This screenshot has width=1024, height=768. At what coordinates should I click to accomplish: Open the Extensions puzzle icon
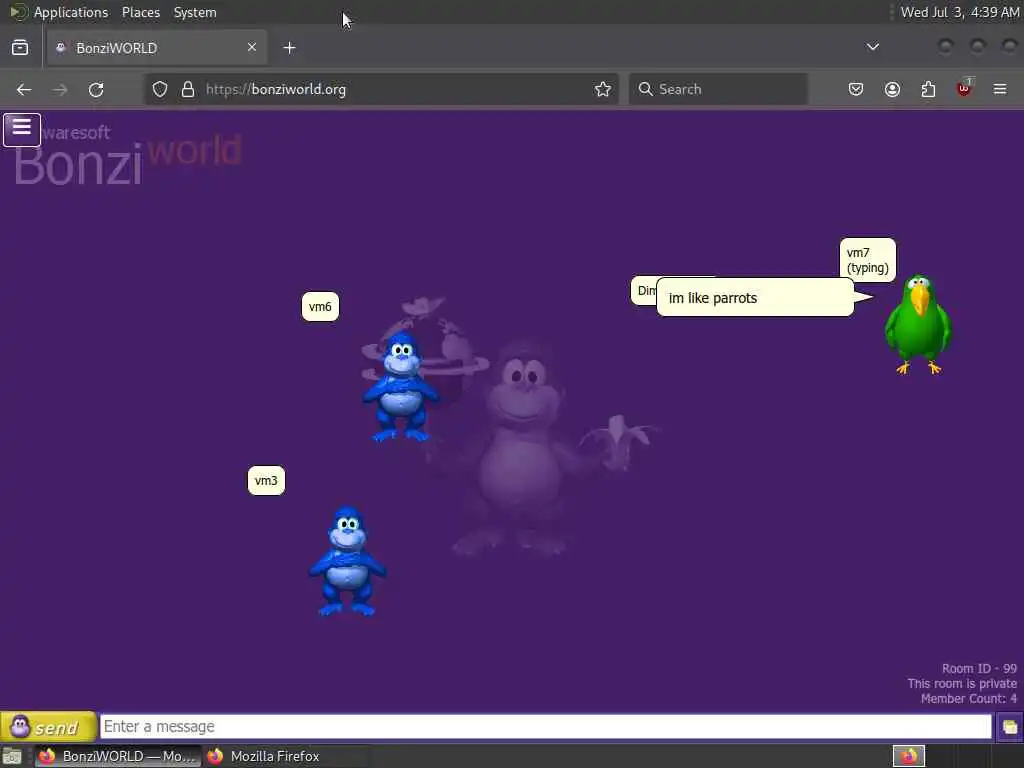928,89
